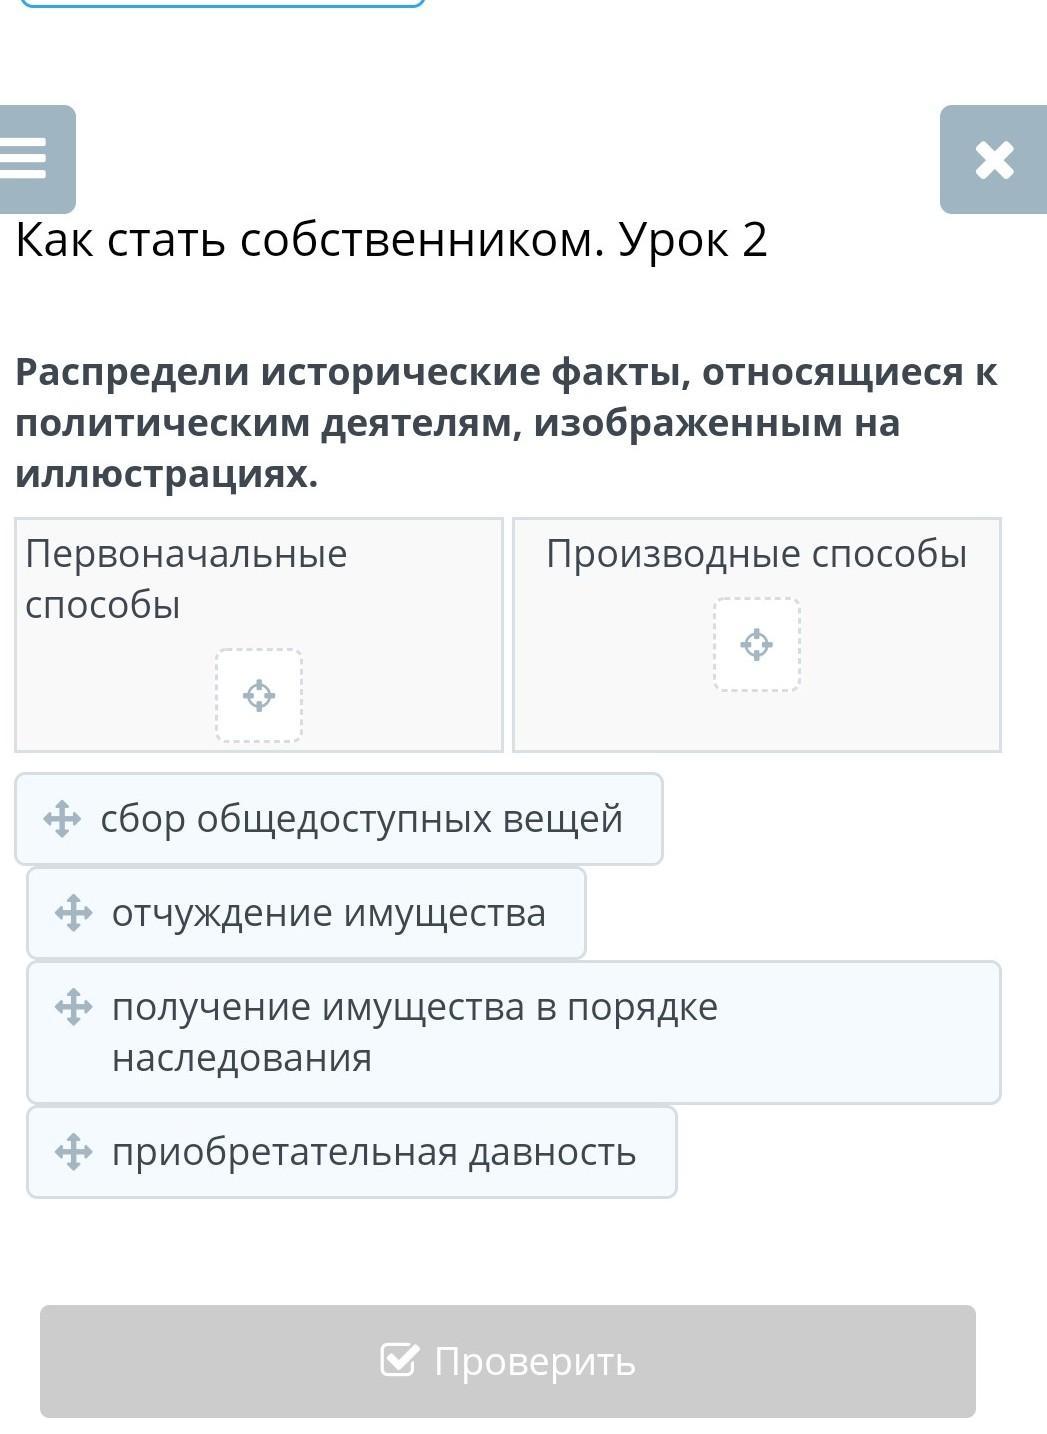Image resolution: width=1047 pixels, height=1434 pixels.
Task: Grab the move handle of получение имущества item
Action: (x=73, y=1007)
